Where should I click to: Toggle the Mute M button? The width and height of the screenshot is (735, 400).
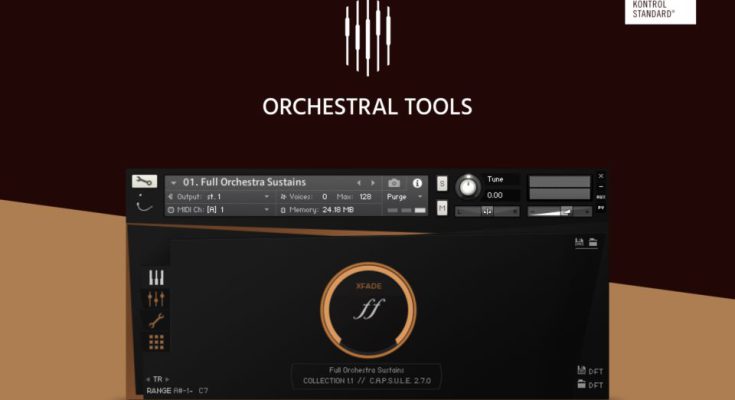click(442, 208)
